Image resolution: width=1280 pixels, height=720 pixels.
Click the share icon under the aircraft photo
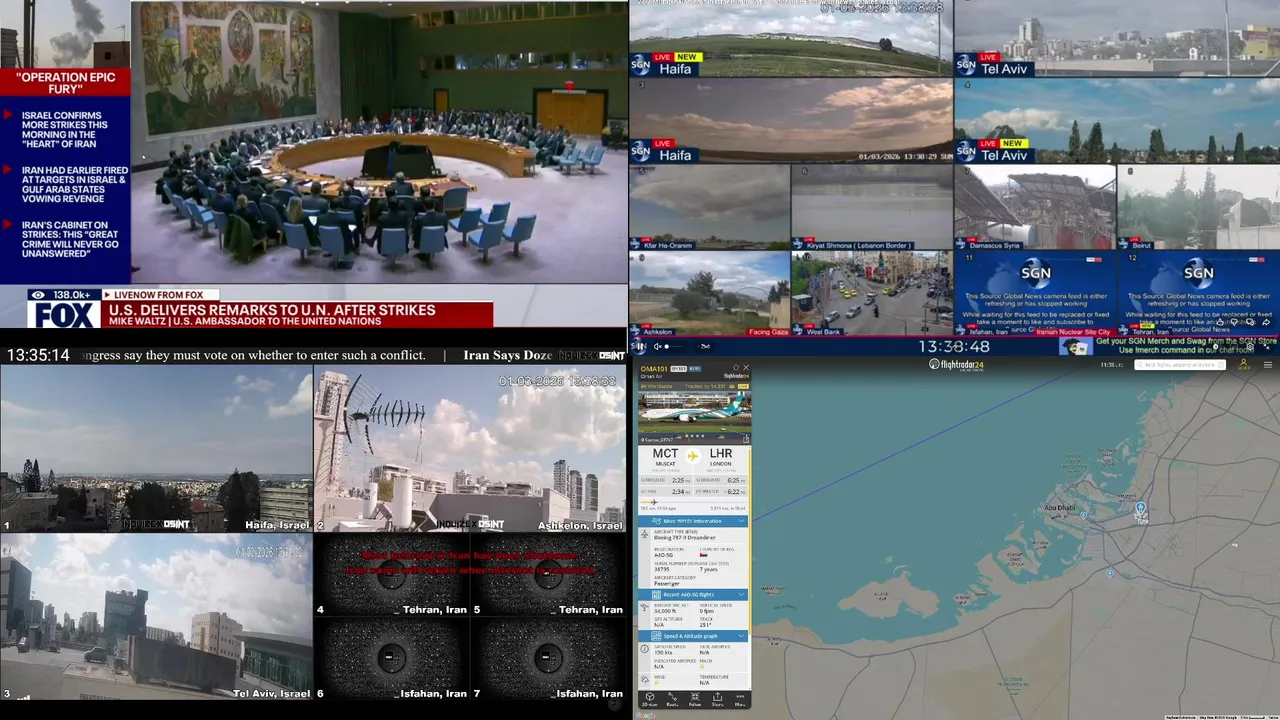point(746,439)
